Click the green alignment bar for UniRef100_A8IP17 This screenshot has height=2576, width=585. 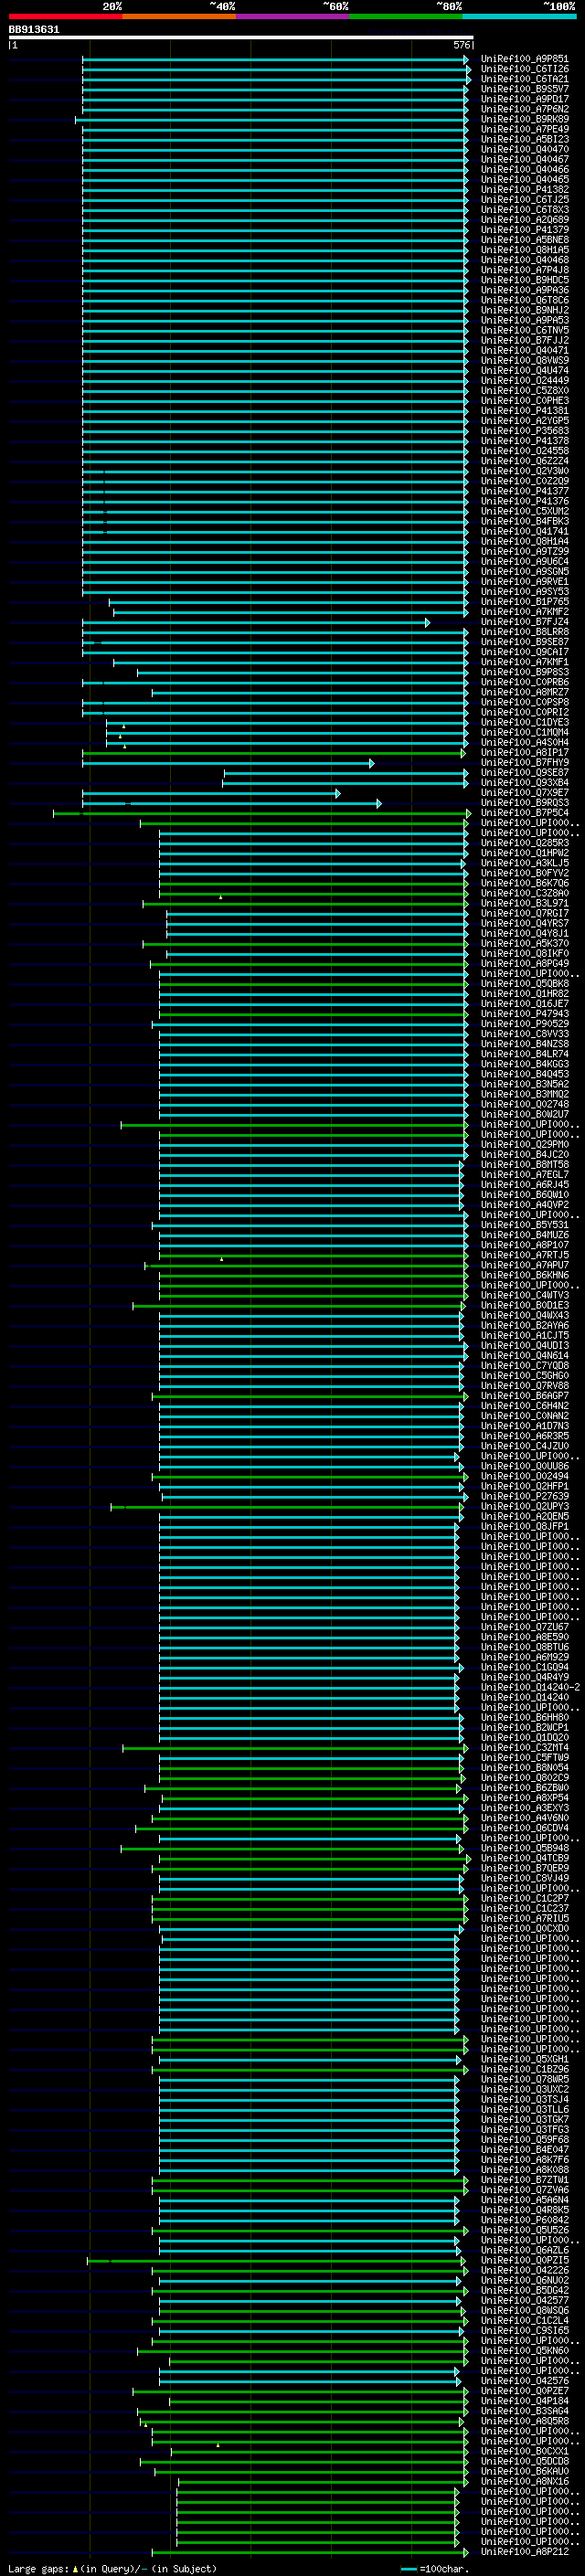[x=273, y=753]
